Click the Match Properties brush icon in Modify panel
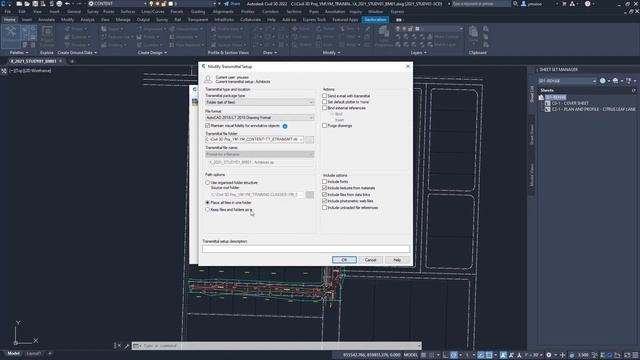The height and width of the screenshot is (360, 640). pos(367,29)
